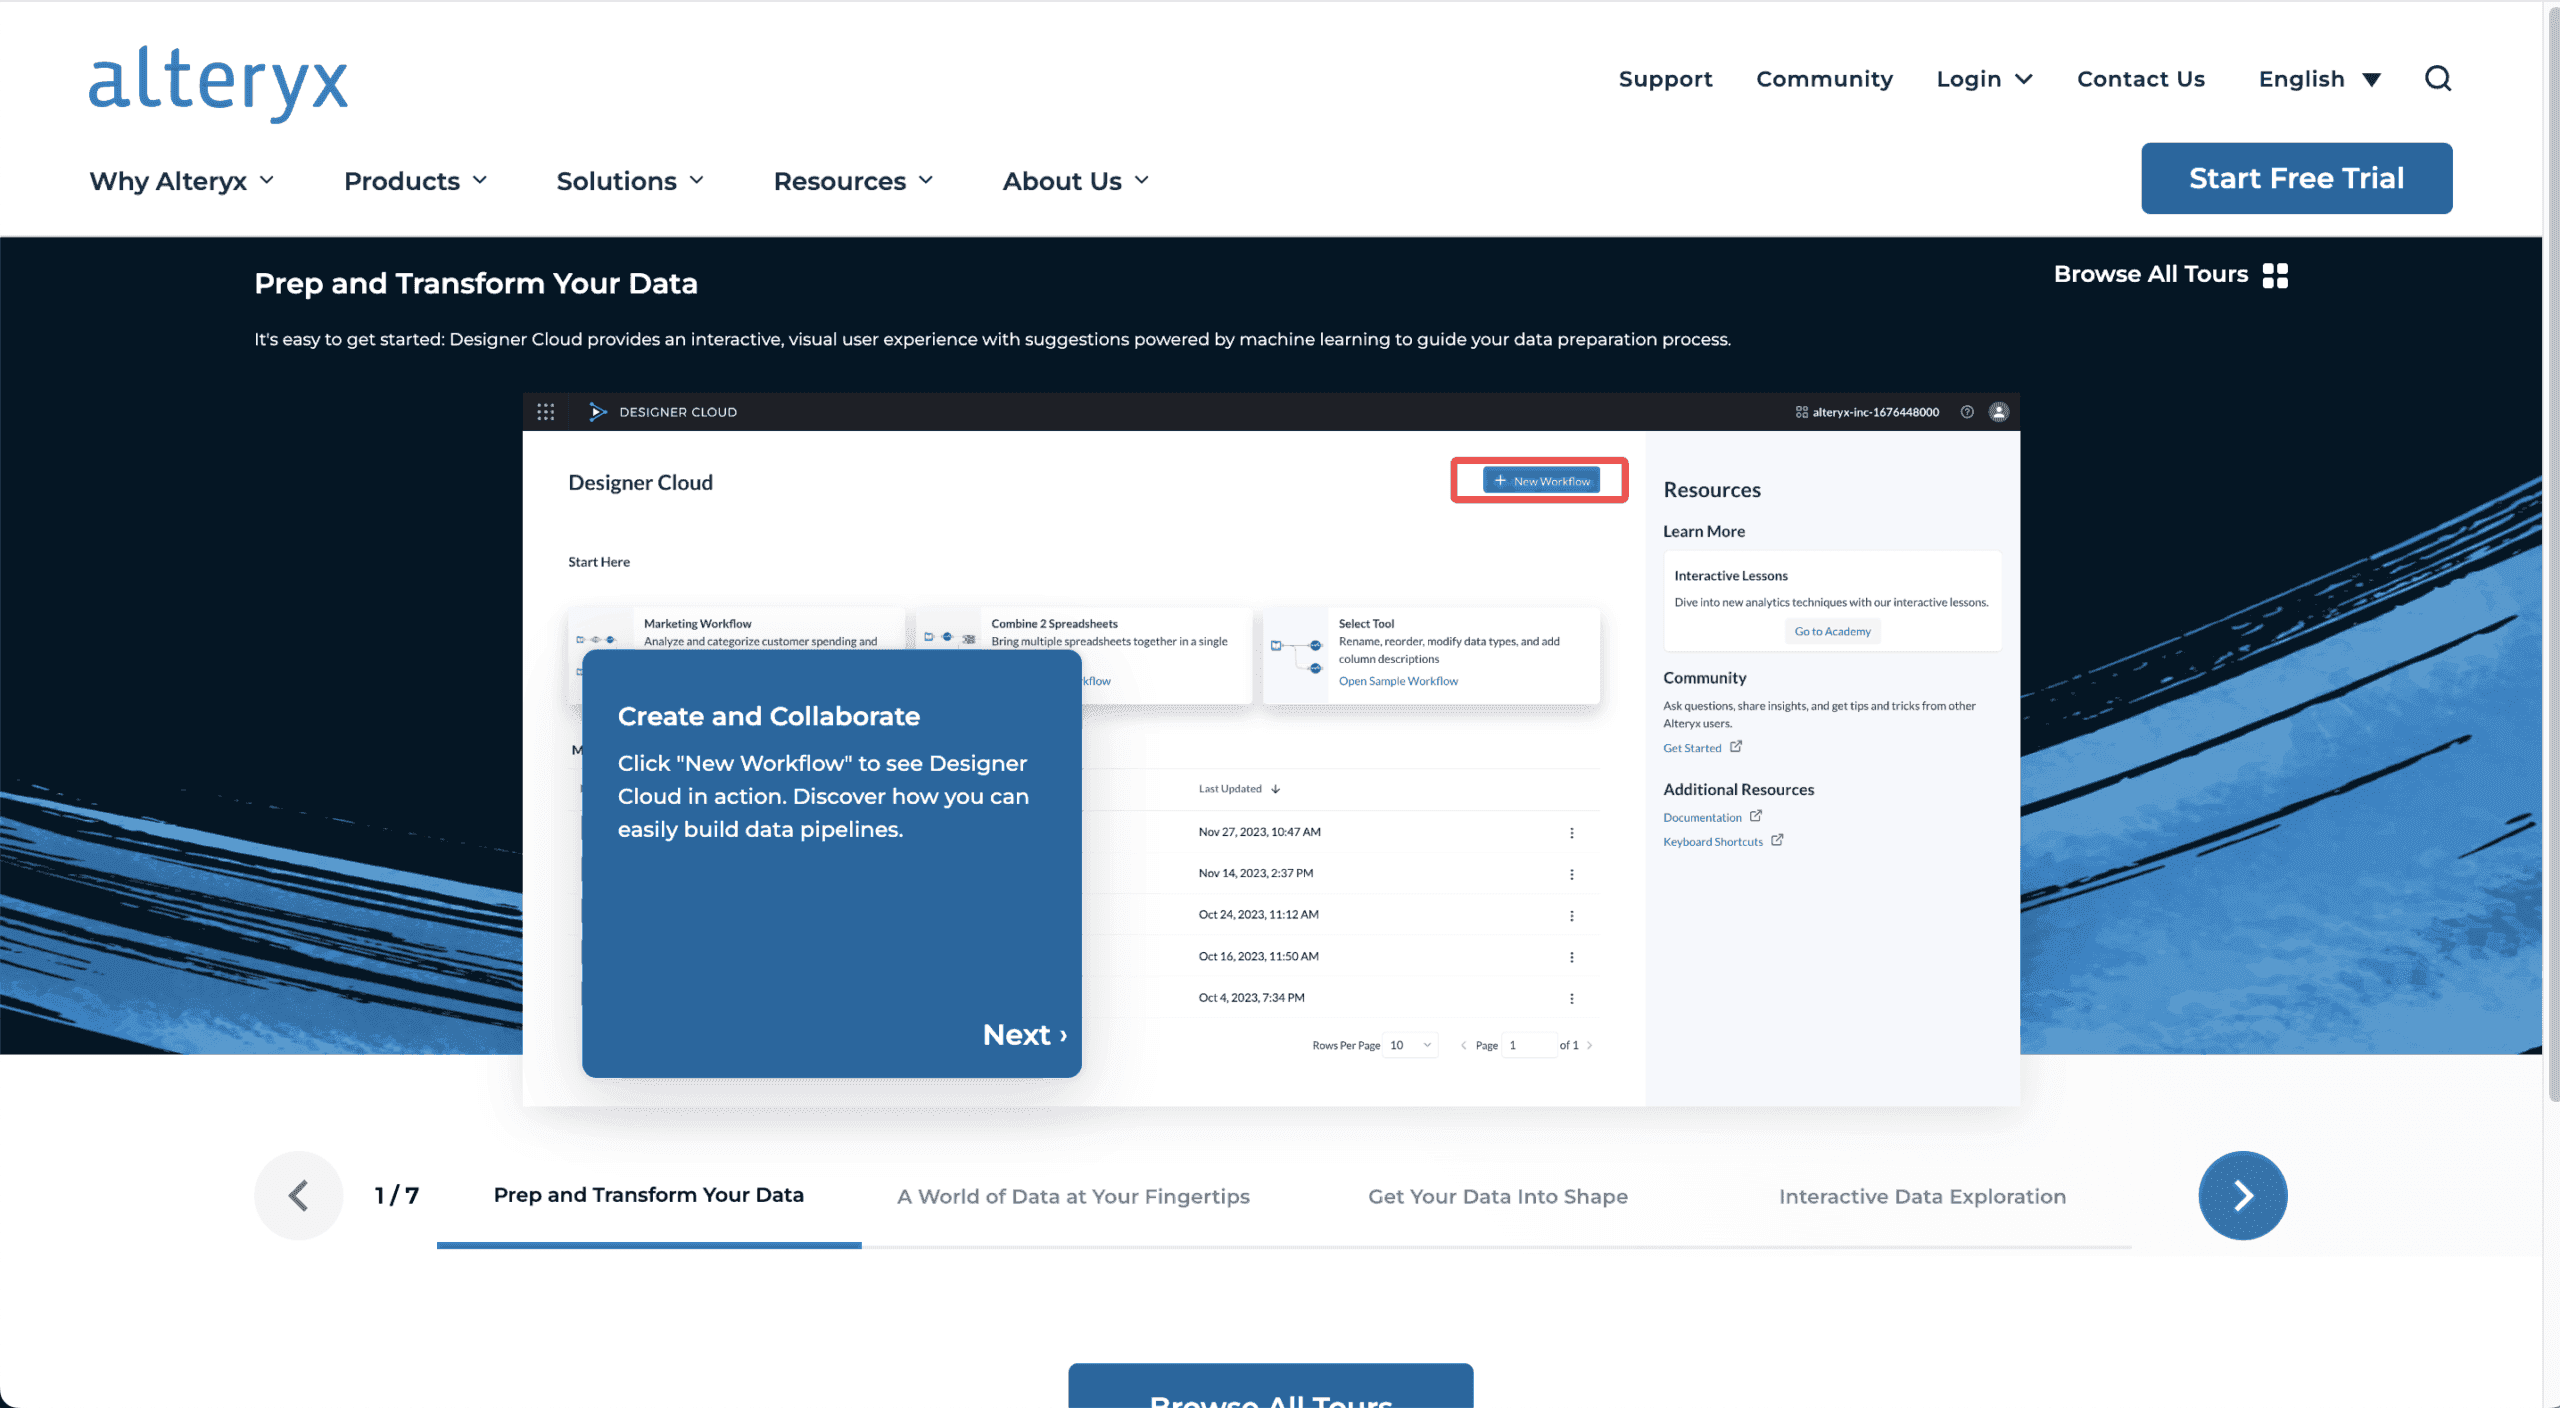Screen dimensions: 2560x1408
Task: Open the kebab menu on the Nov 27 row
Action: (x=1572, y=831)
